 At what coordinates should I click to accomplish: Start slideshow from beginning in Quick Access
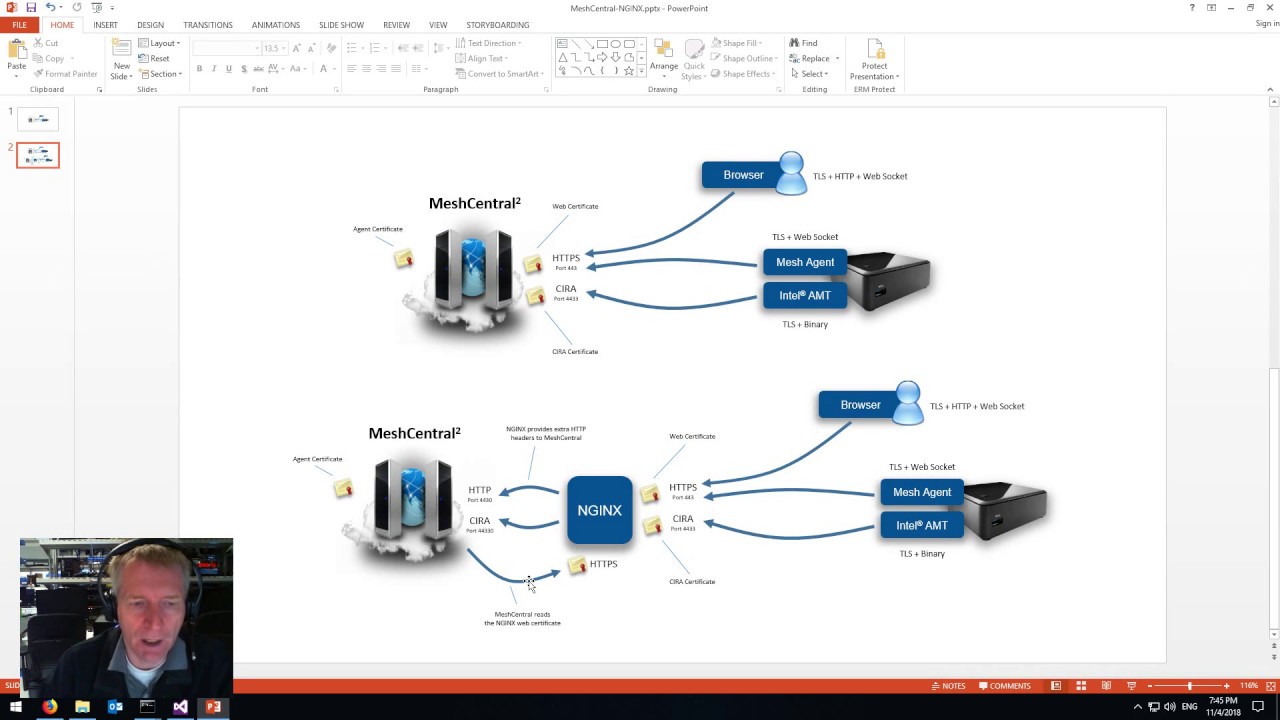(97, 8)
